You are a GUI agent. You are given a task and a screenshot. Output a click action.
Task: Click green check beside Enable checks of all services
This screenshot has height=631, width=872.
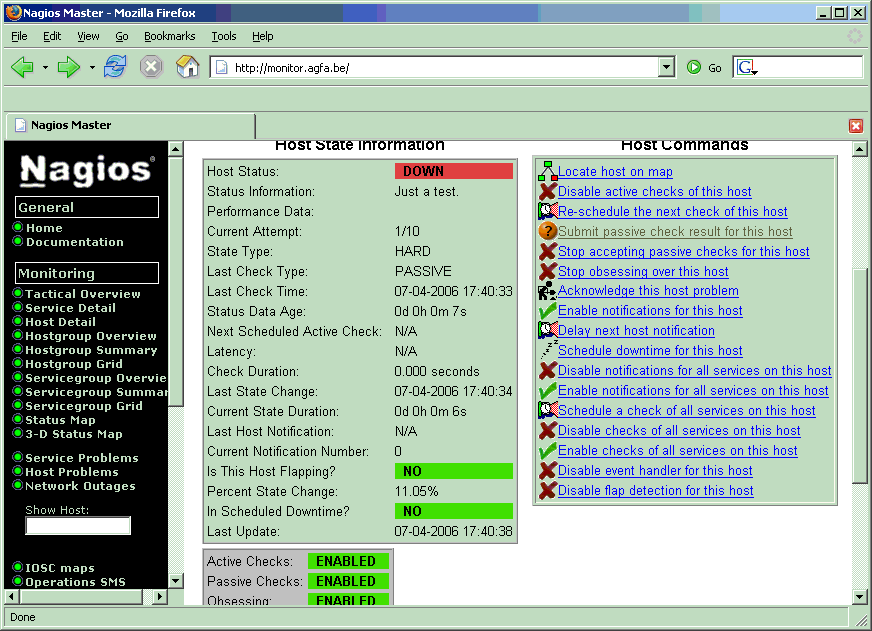coord(547,450)
